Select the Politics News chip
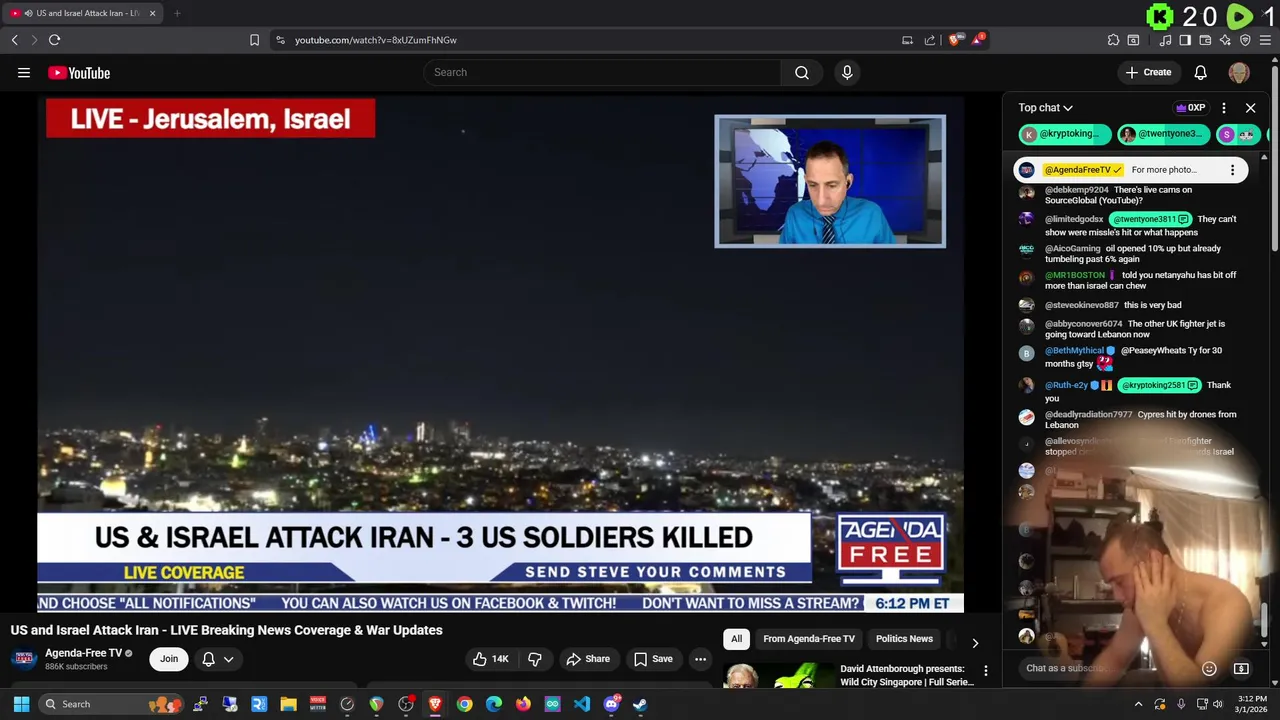The width and height of the screenshot is (1280, 720). pos(904,639)
